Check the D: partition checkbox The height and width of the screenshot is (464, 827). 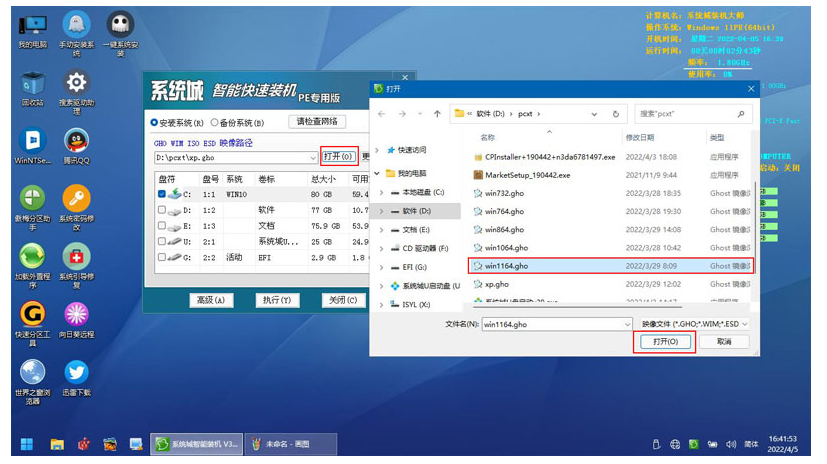tap(161, 211)
